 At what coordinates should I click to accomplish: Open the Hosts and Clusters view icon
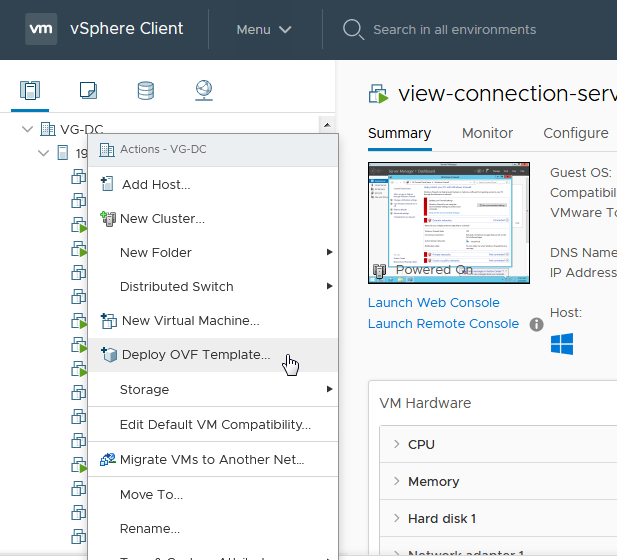pyautogui.click(x=30, y=91)
